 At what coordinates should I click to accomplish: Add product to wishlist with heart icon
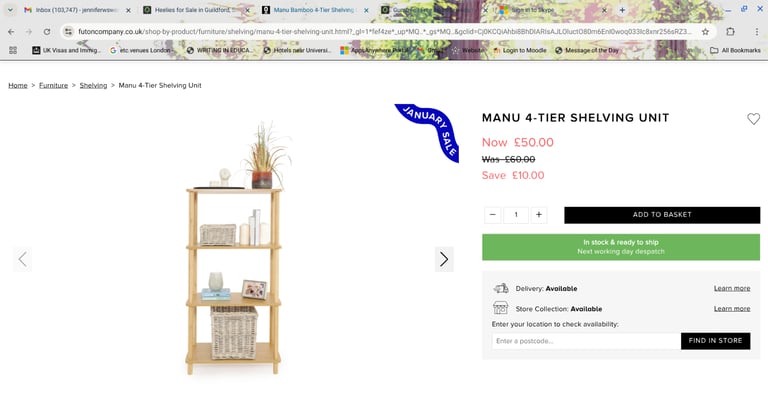(753, 119)
